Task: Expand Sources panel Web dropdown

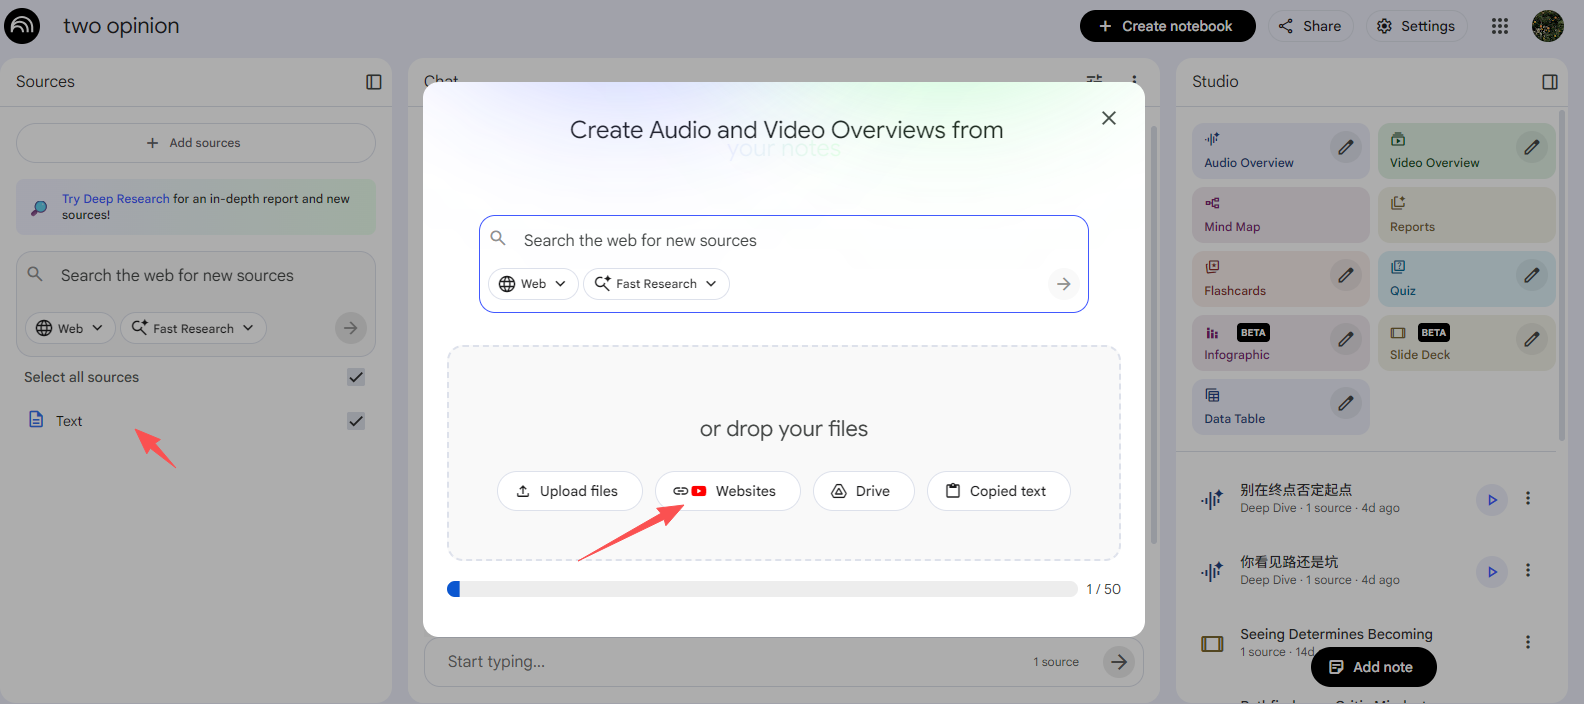Action: [x=70, y=328]
